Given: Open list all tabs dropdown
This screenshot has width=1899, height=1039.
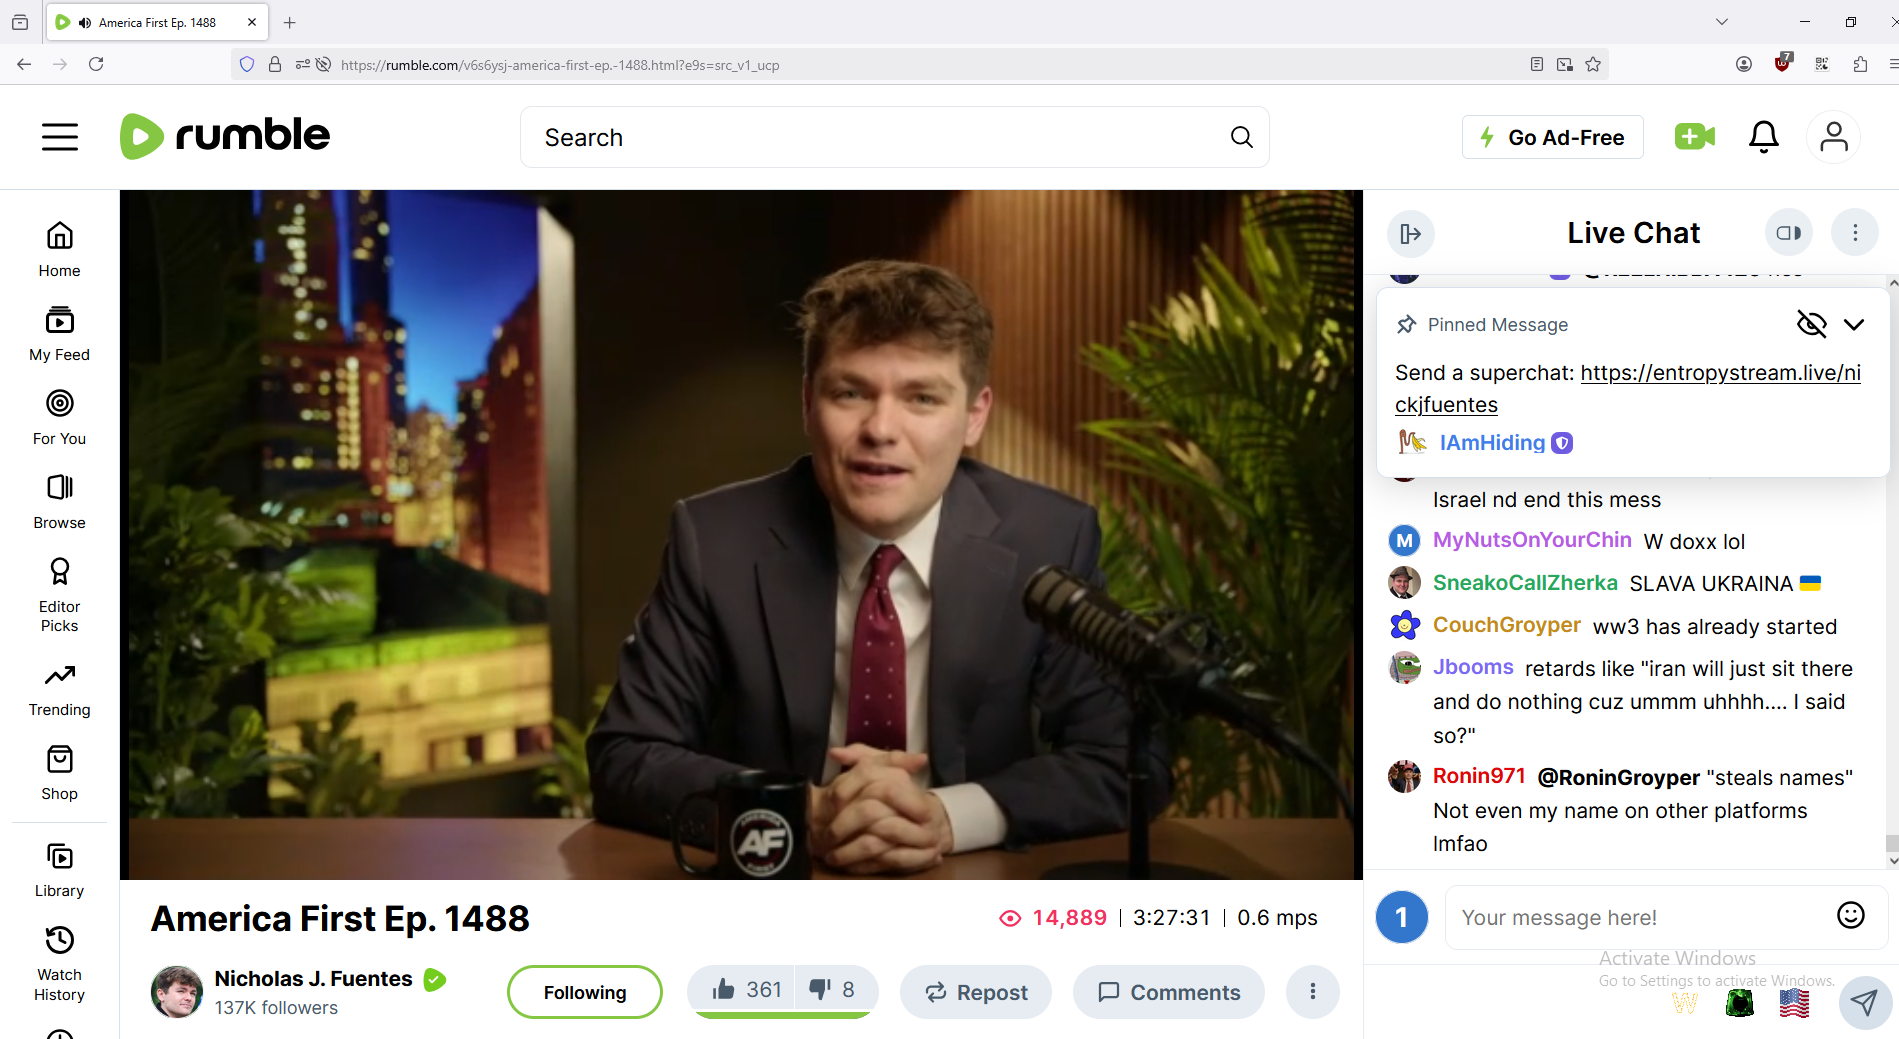Looking at the screenshot, I should pos(1721,22).
